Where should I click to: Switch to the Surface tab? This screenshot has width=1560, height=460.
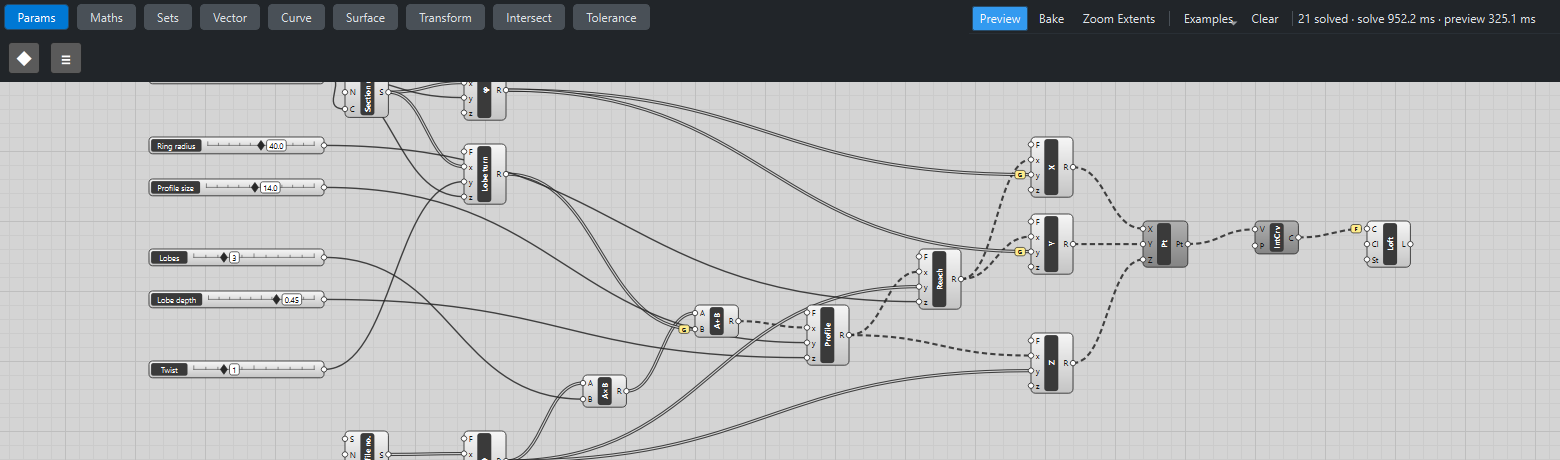pos(365,18)
